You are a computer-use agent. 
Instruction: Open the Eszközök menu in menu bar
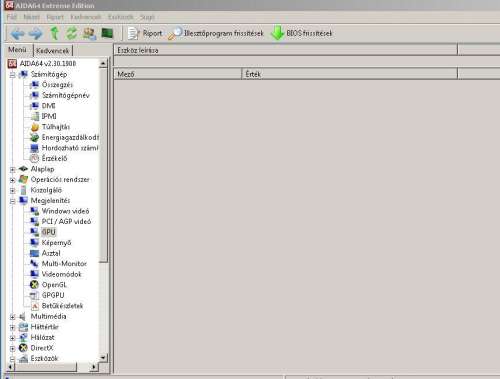pos(120,17)
